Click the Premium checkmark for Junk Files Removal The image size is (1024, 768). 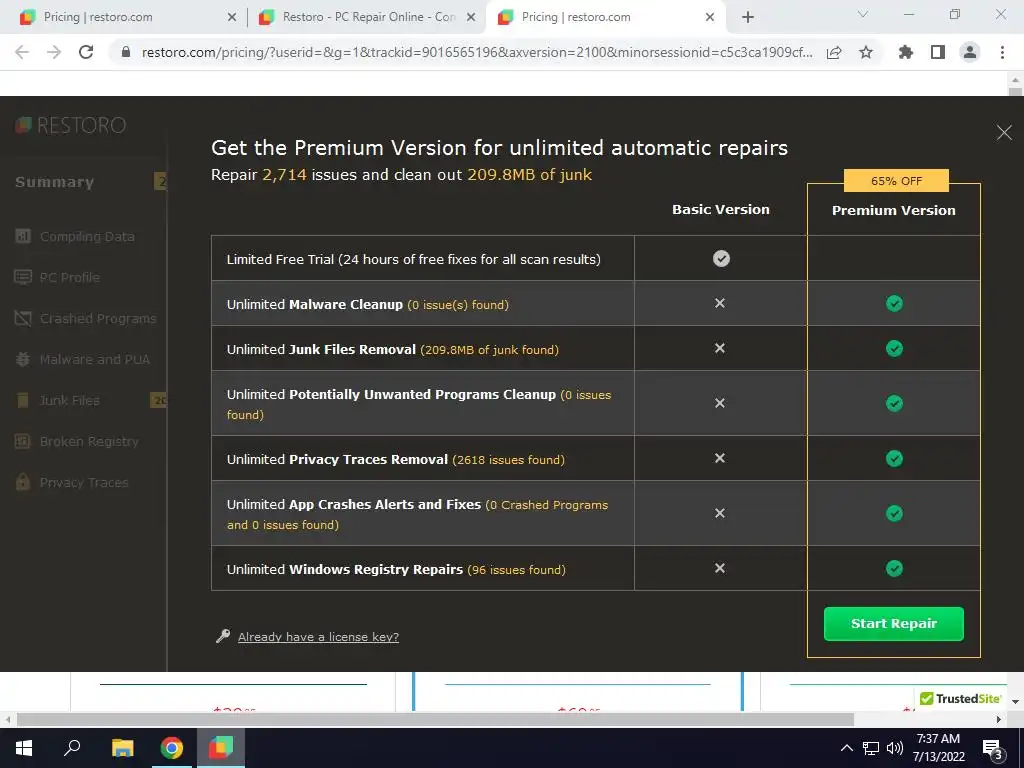[894, 348]
